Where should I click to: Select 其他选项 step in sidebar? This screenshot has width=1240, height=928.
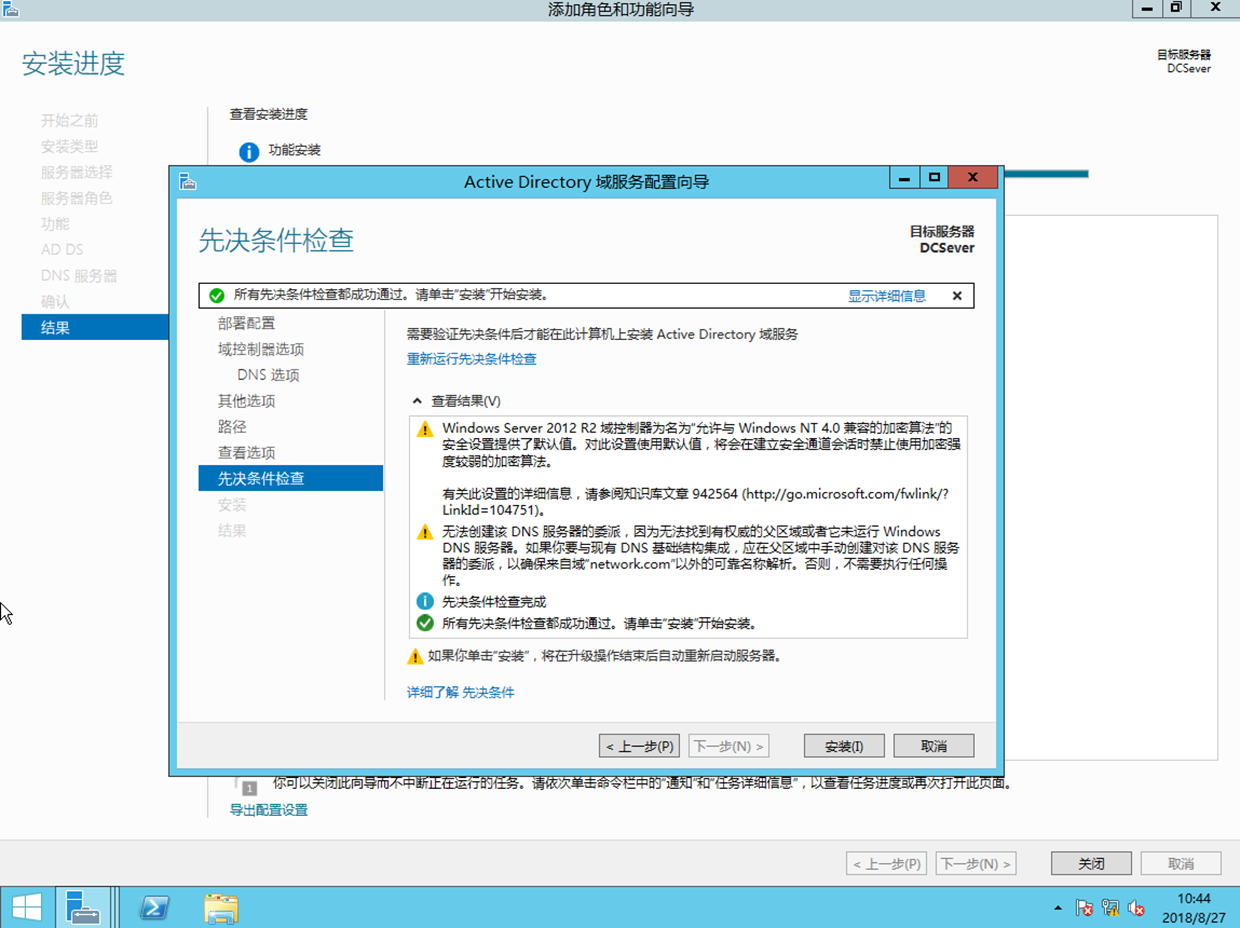(x=247, y=401)
